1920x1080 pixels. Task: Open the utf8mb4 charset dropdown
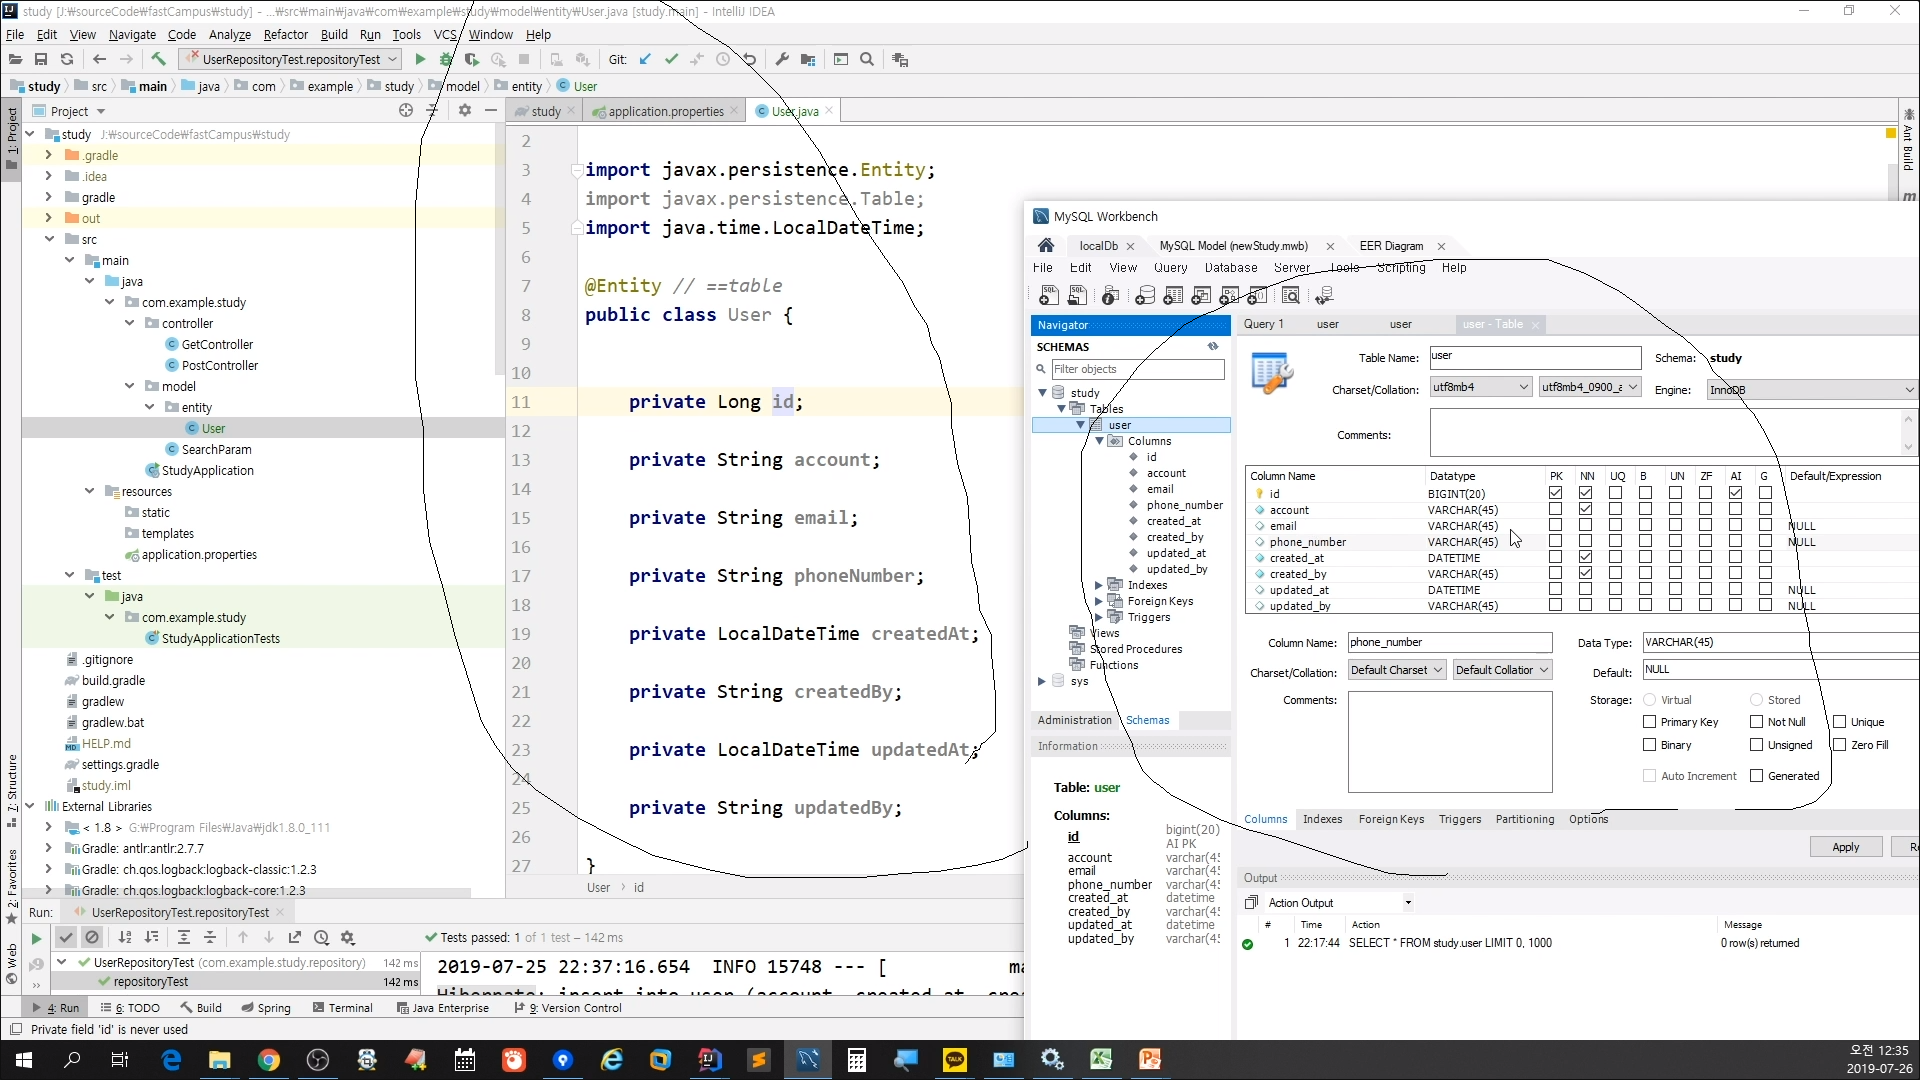pyautogui.click(x=1480, y=388)
